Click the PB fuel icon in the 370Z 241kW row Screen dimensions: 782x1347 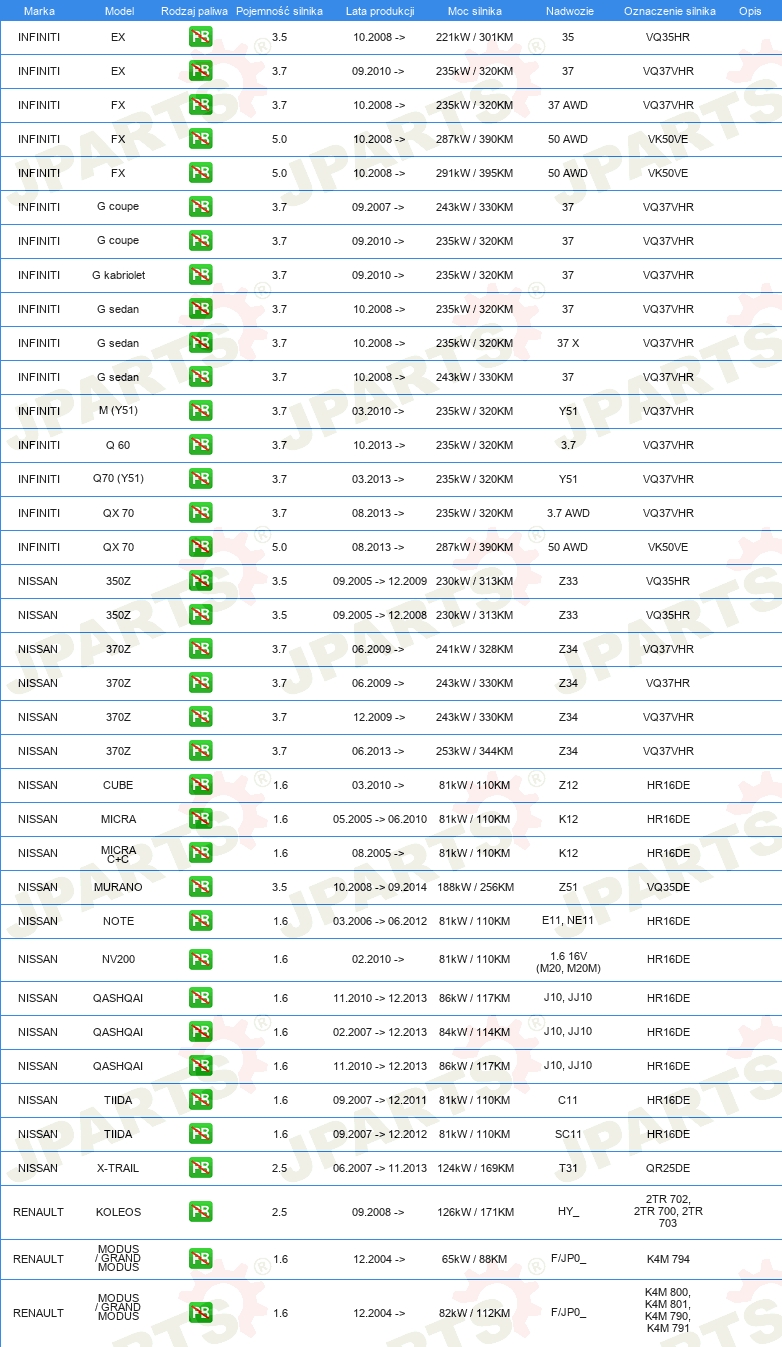[200, 649]
